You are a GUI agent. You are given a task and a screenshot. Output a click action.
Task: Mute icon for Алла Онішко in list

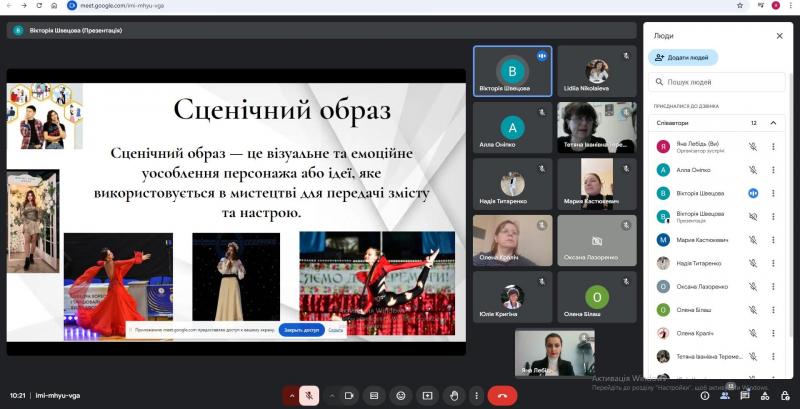pos(753,170)
